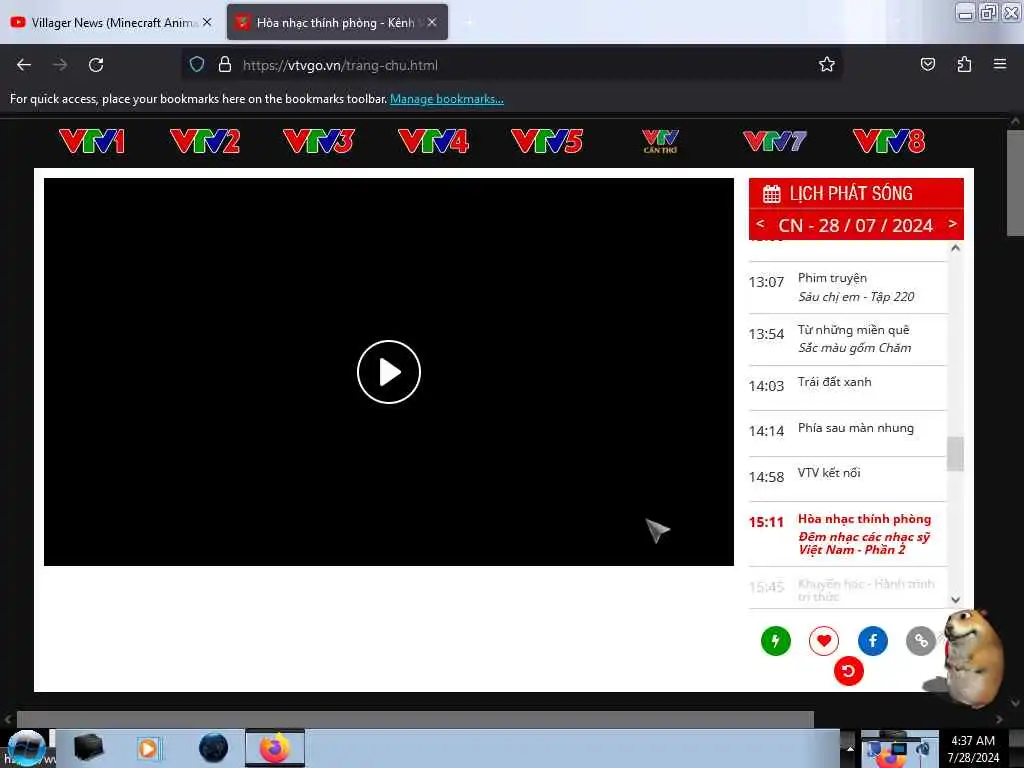Open the dark globe taskbar icon
This screenshot has width=1024, height=768.
tap(214, 748)
